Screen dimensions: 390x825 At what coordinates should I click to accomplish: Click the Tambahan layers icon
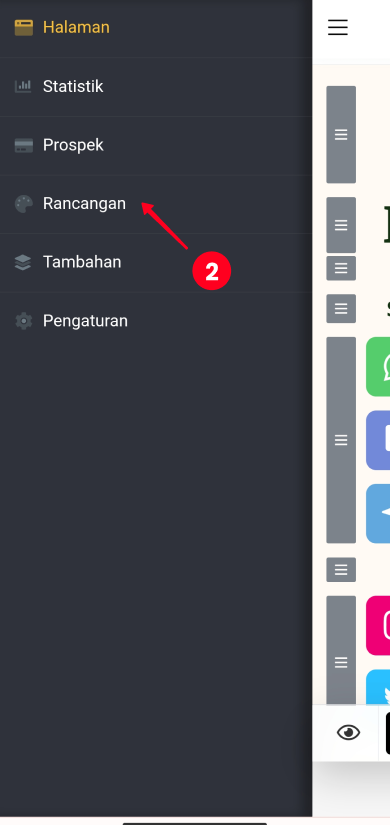[23, 262]
